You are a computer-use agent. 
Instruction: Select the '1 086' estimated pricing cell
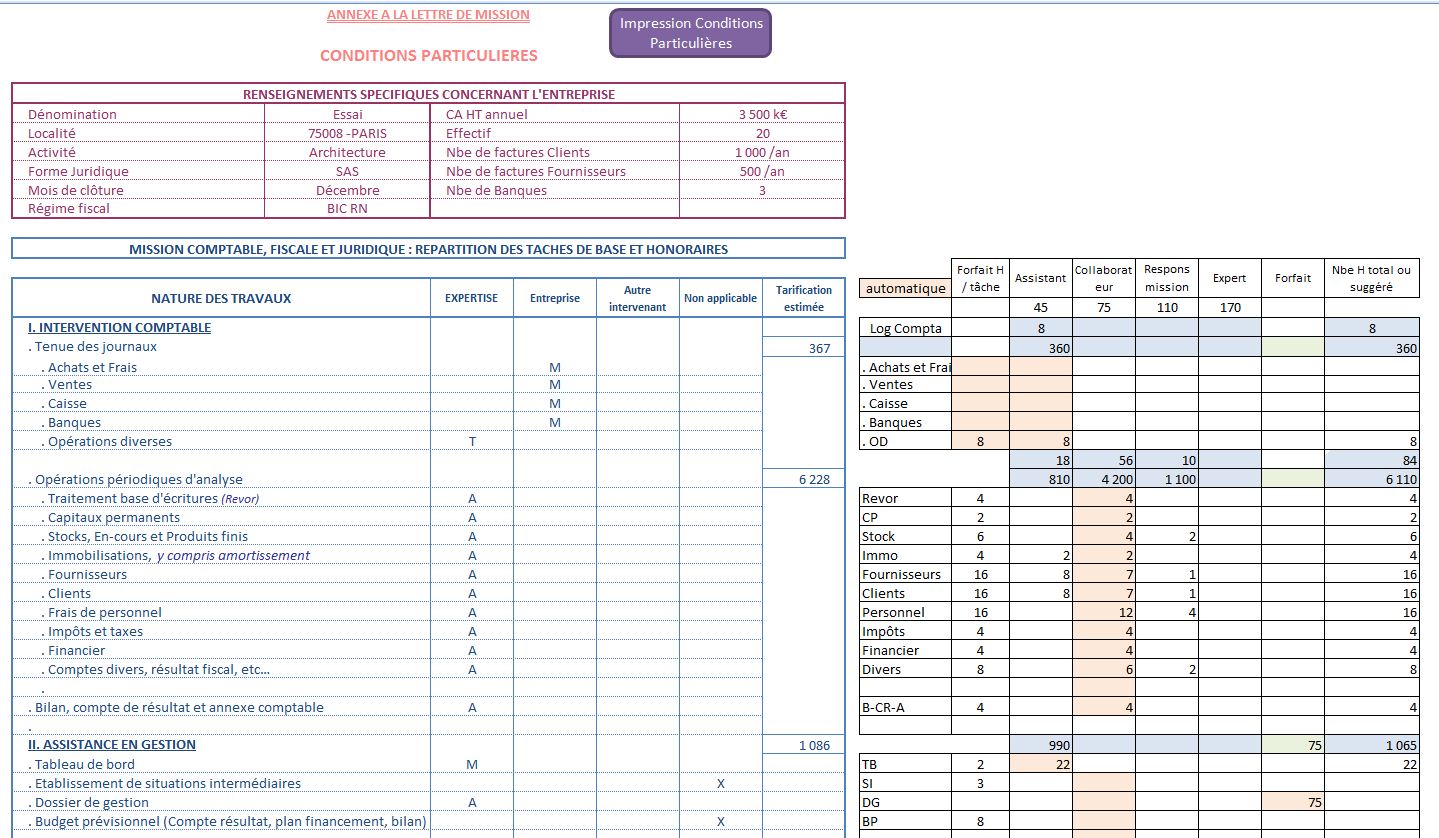click(x=803, y=745)
